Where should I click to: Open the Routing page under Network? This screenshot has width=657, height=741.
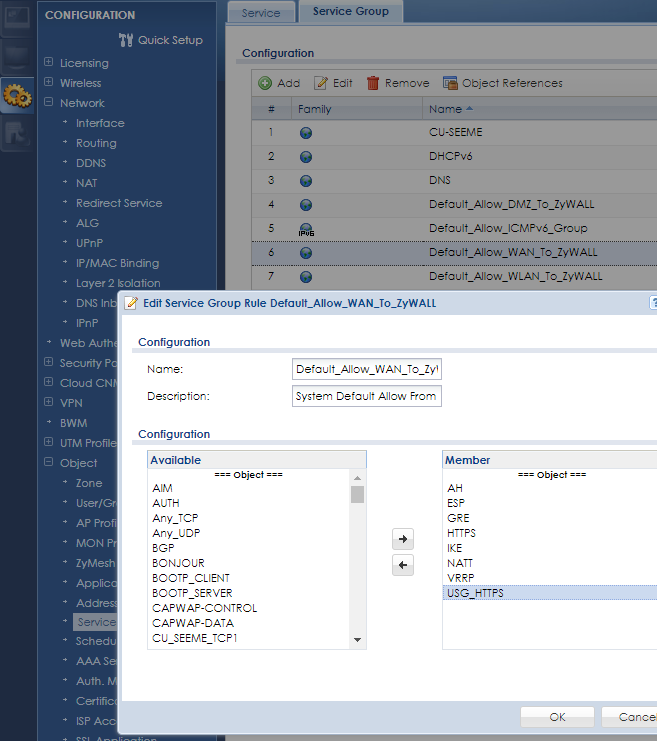(x=96, y=143)
